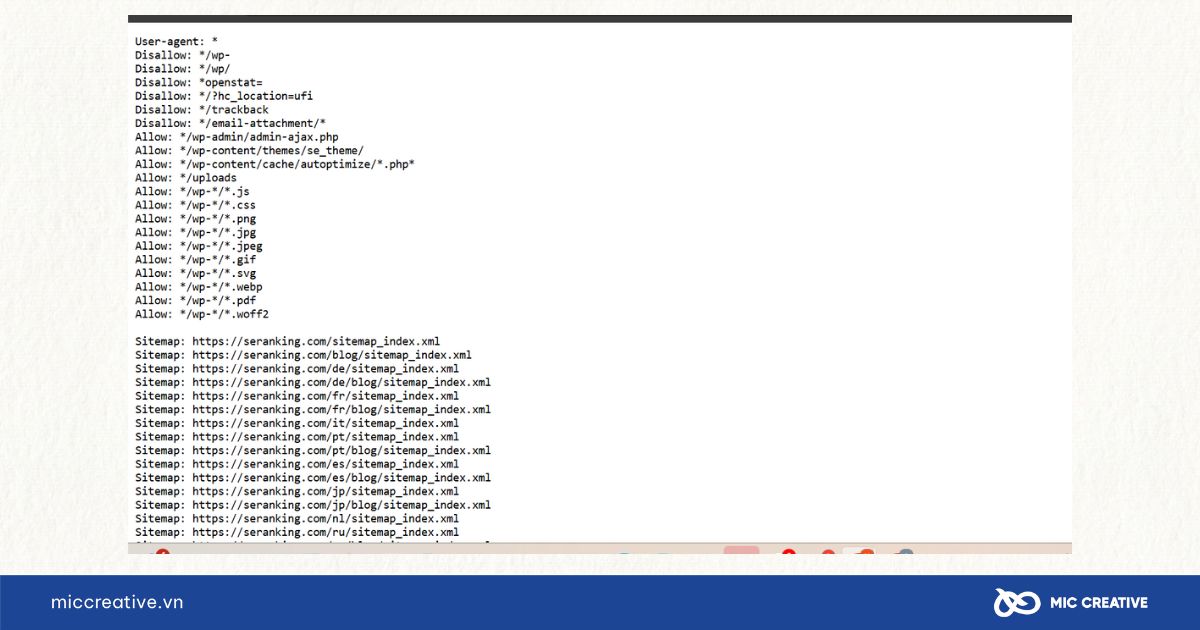This screenshot has height=630, width=1200.
Task: Click the seranking.com/it/sitemap_index.xml sitemap line
Action: (x=297, y=423)
